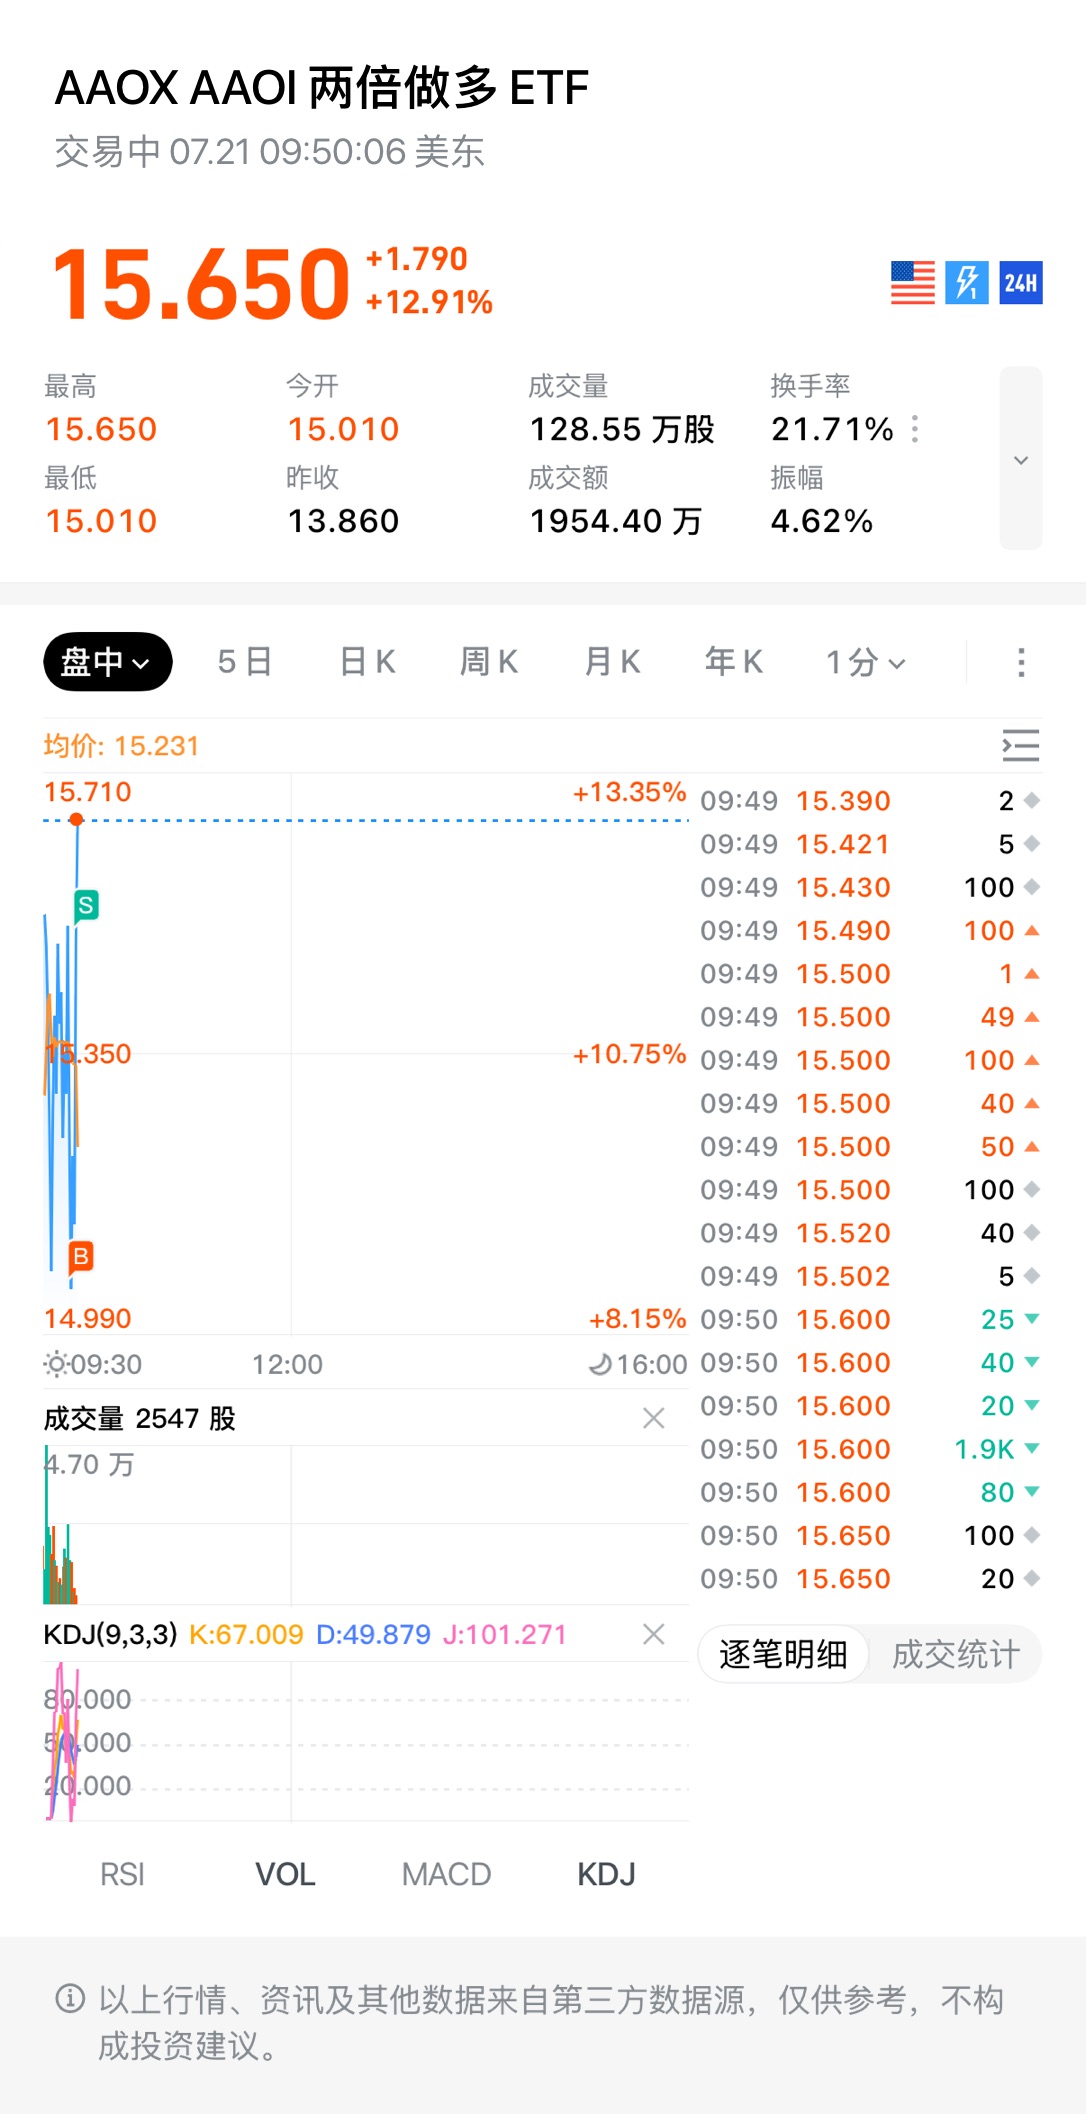The height and width of the screenshot is (2114, 1086).
Task: Tap the 09:49 trade at 15.490
Action: (870, 930)
